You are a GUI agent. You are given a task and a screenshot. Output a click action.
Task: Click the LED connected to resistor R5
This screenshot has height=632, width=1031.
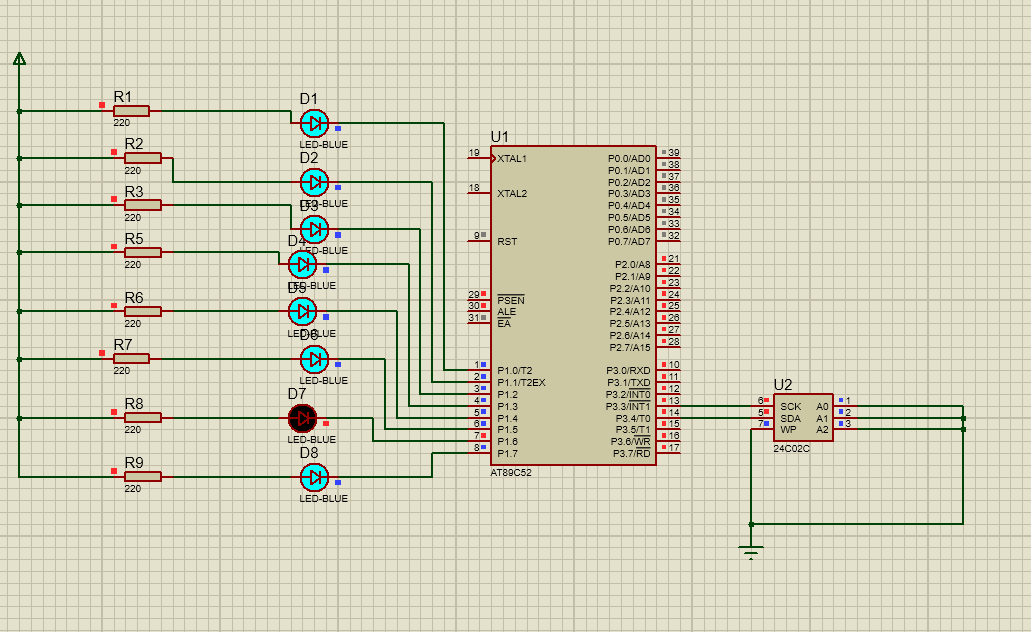(x=302, y=264)
